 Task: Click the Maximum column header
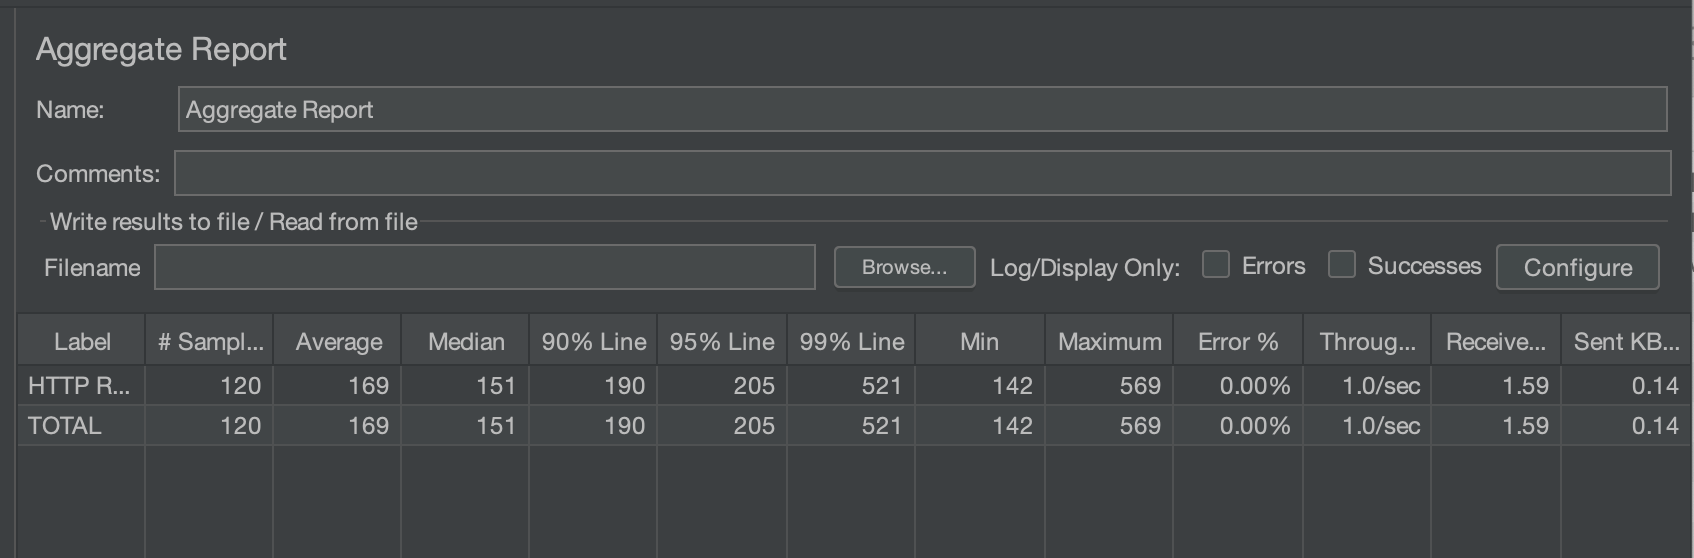(1109, 342)
